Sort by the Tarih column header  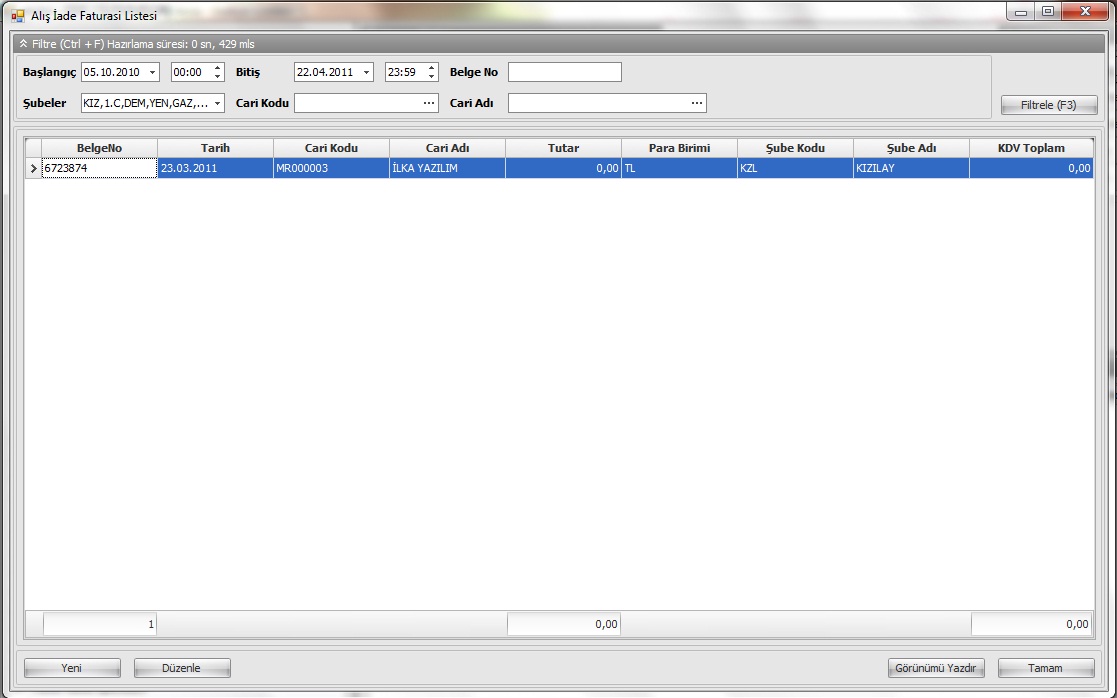pyautogui.click(x=215, y=148)
